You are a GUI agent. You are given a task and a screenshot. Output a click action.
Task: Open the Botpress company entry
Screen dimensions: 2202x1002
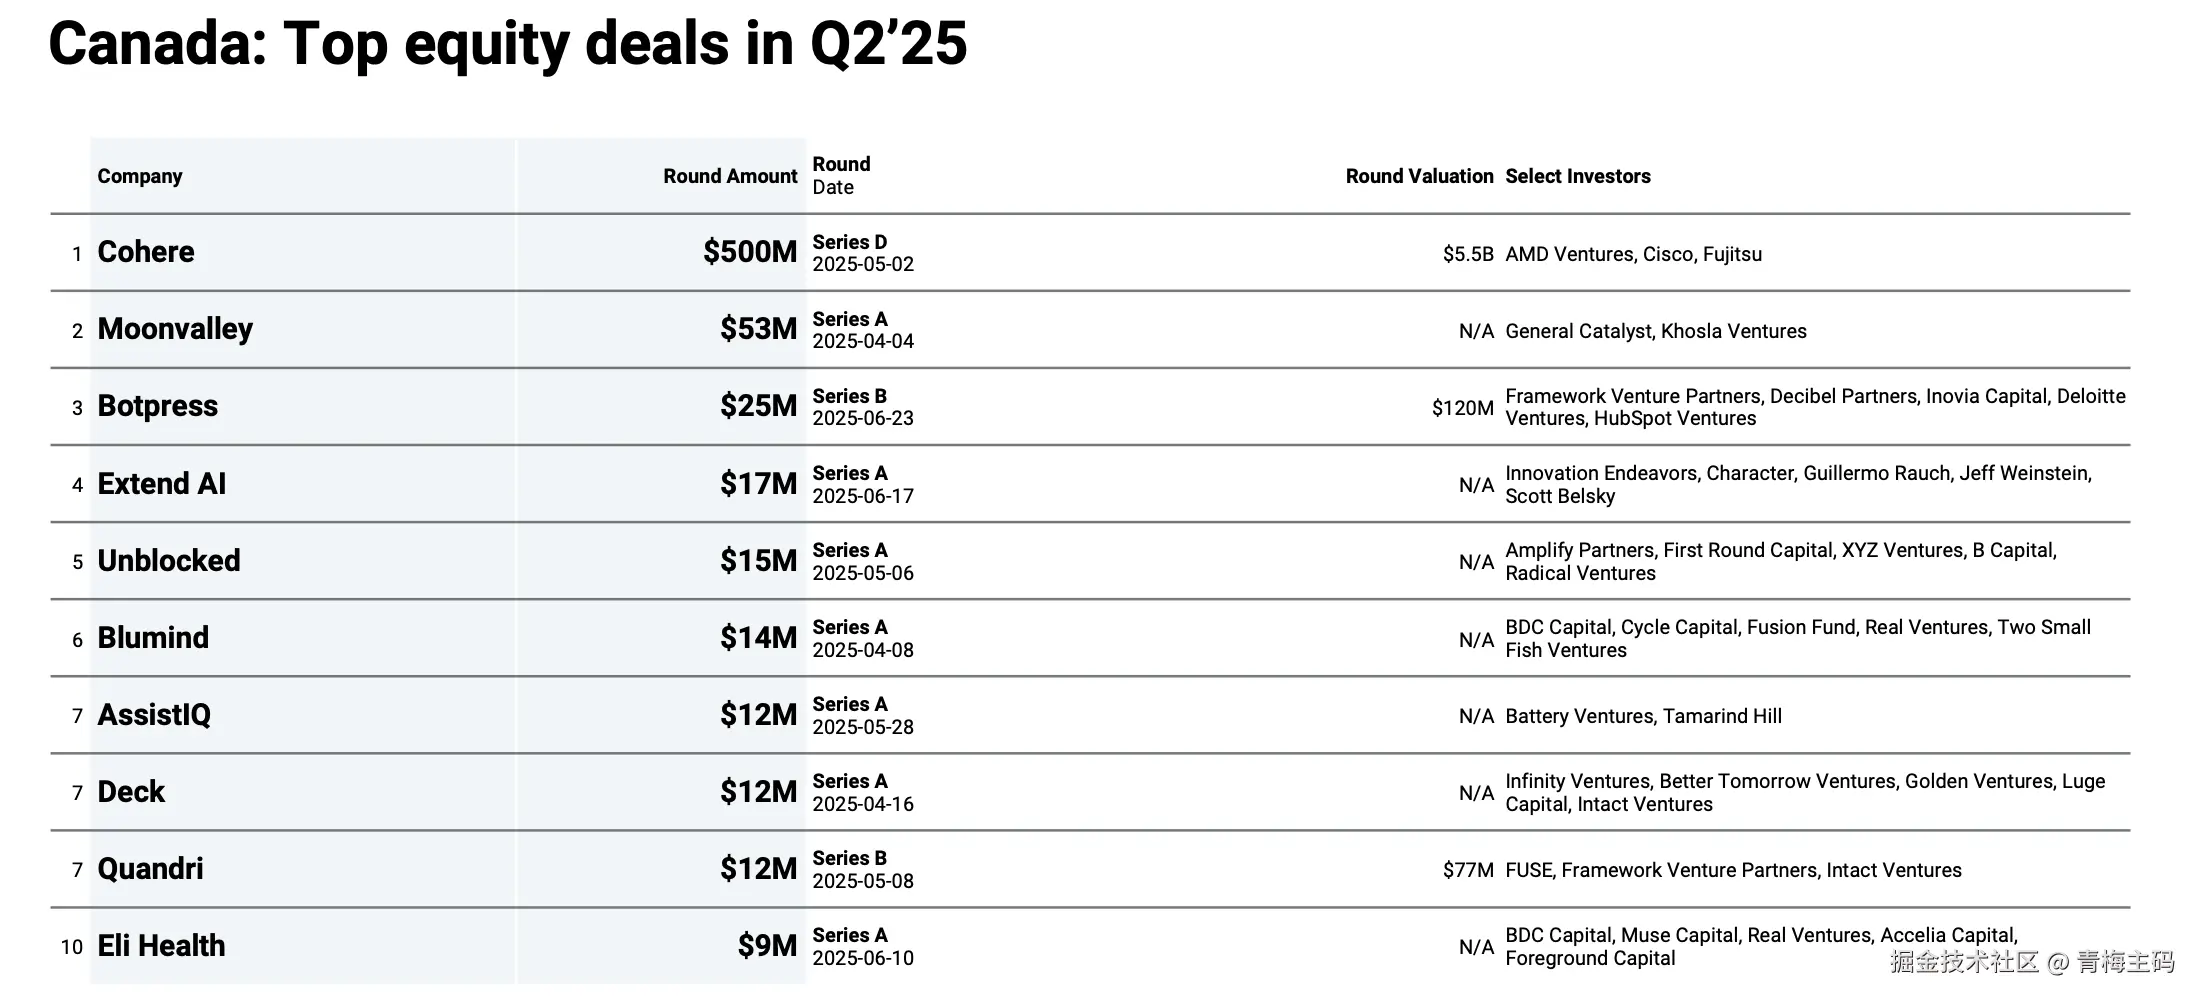(x=158, y=406)
